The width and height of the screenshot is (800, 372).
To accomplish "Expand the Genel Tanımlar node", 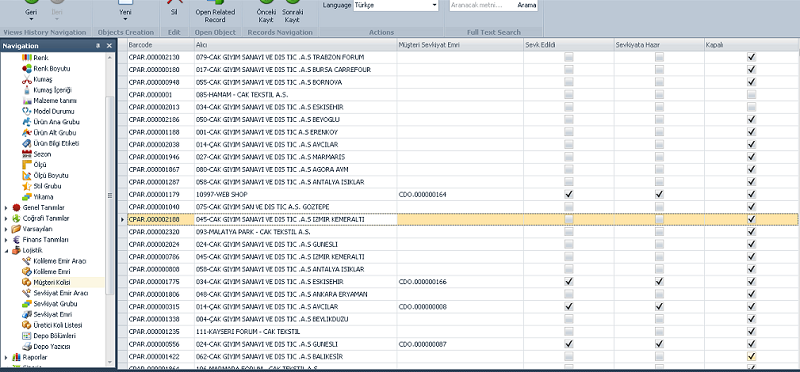I will pos(6,208).
